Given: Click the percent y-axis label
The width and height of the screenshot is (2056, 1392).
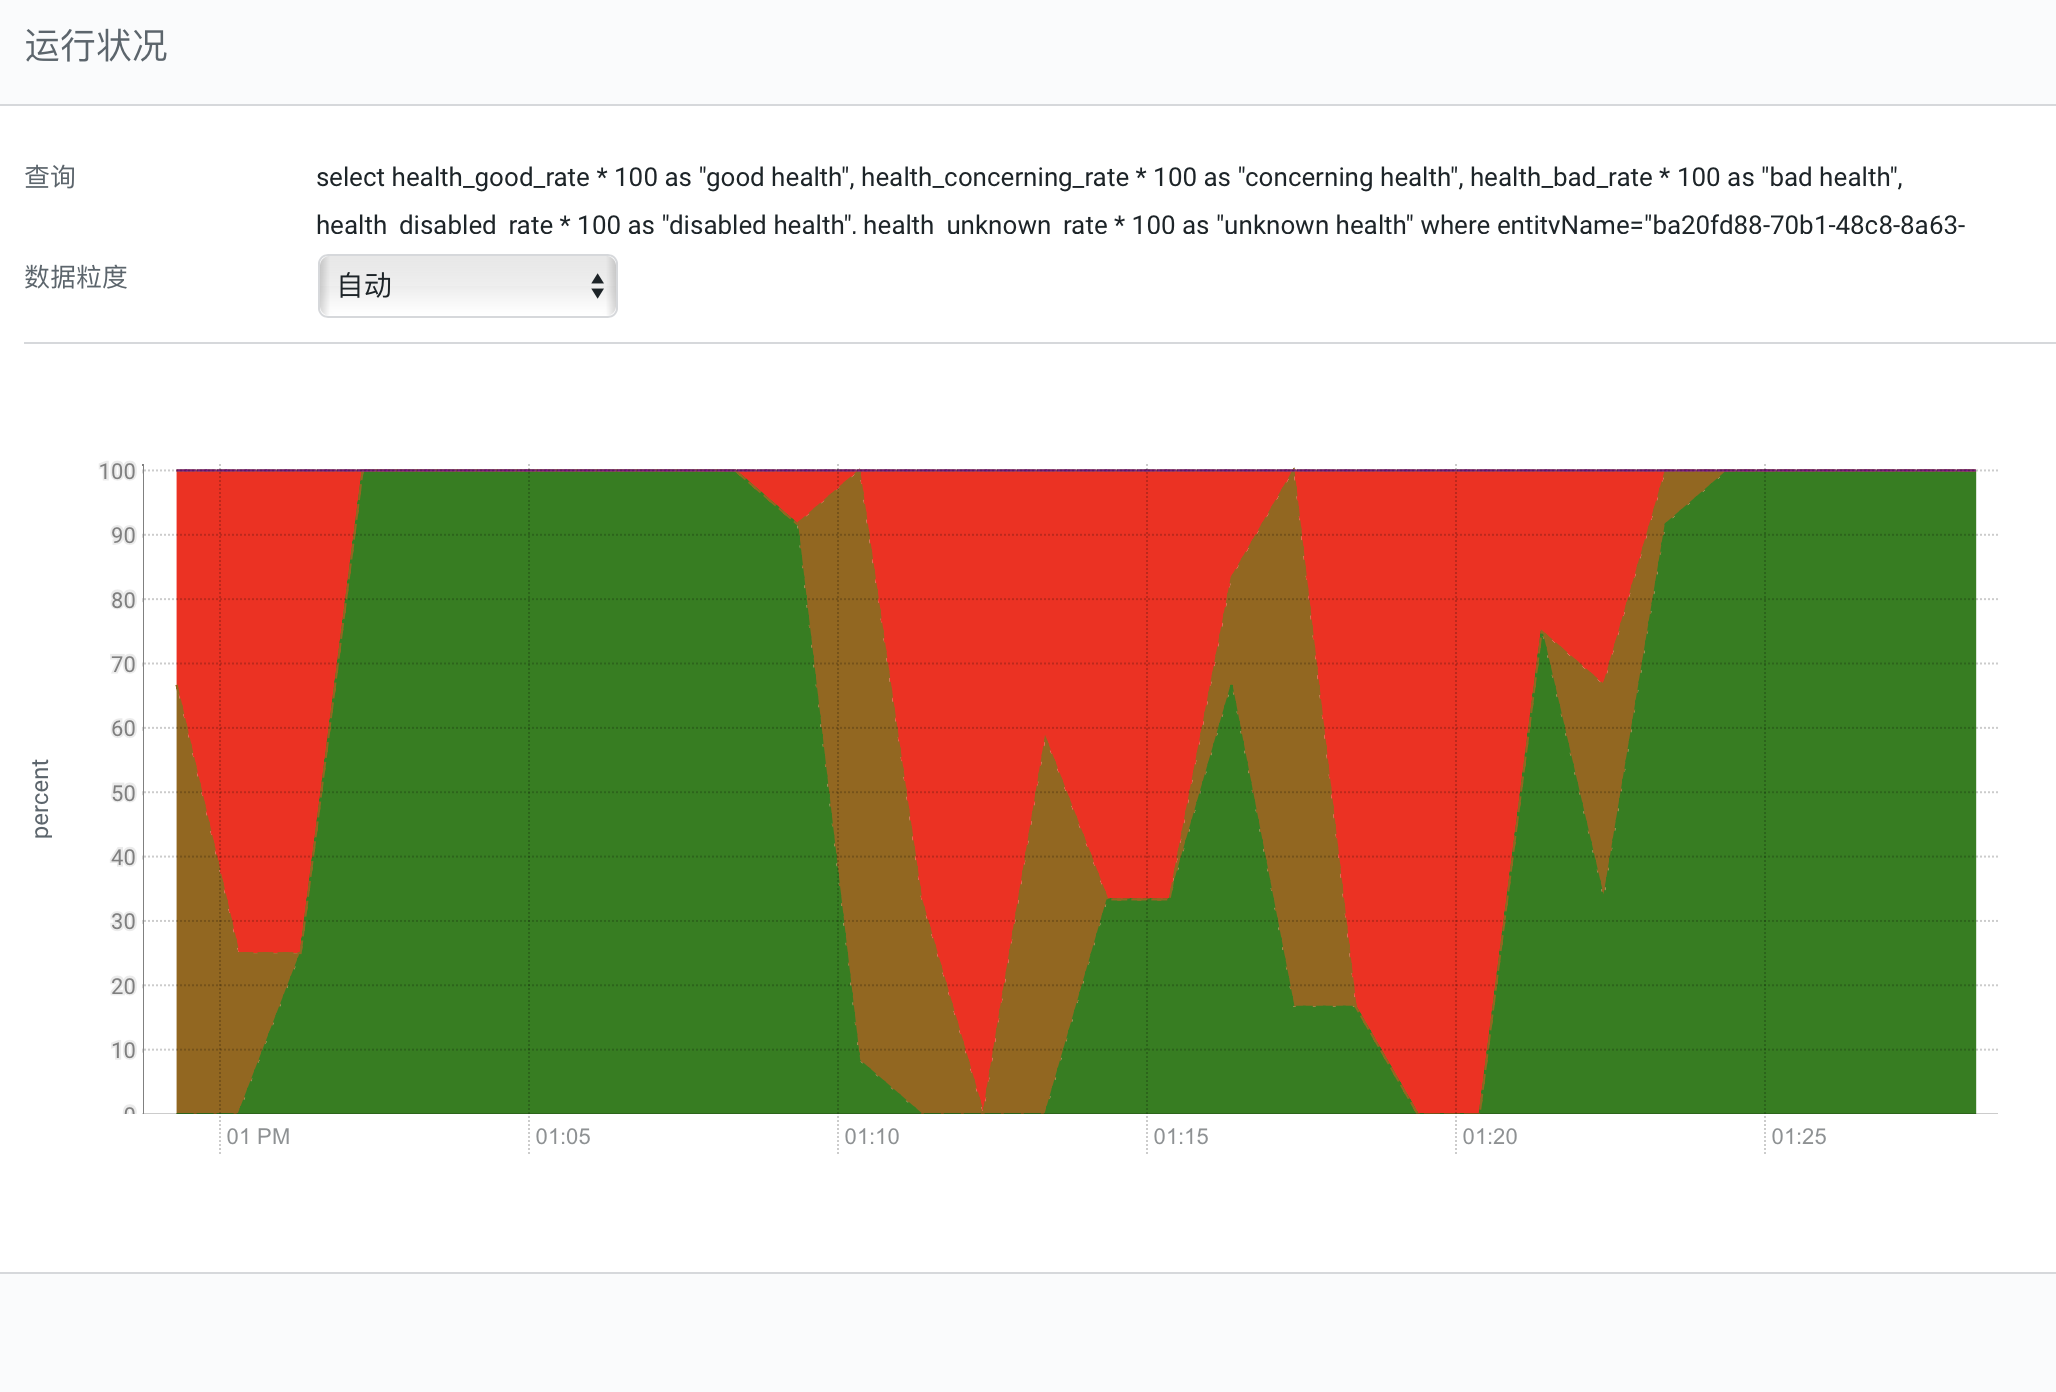Looking at the screenshot, I should pos(42,795).
